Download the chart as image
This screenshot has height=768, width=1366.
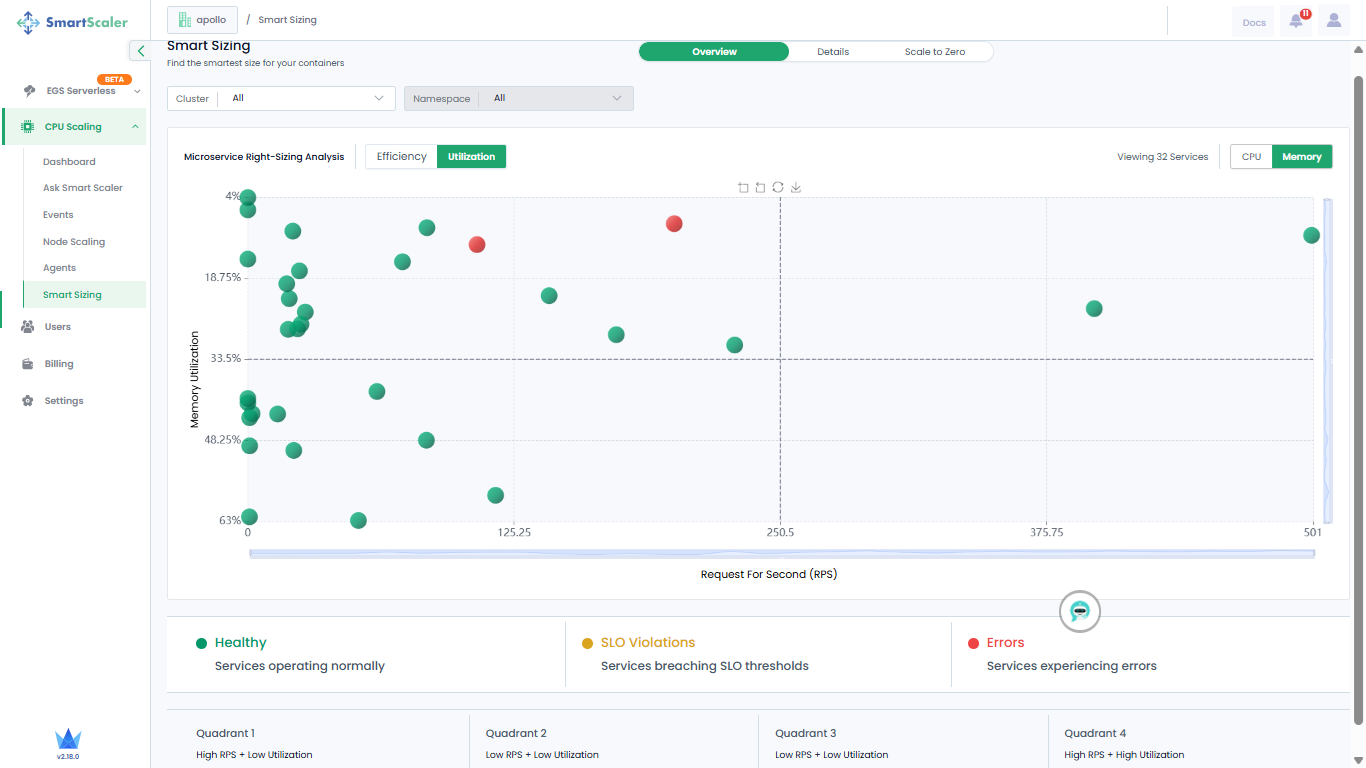tap(796, 187)
